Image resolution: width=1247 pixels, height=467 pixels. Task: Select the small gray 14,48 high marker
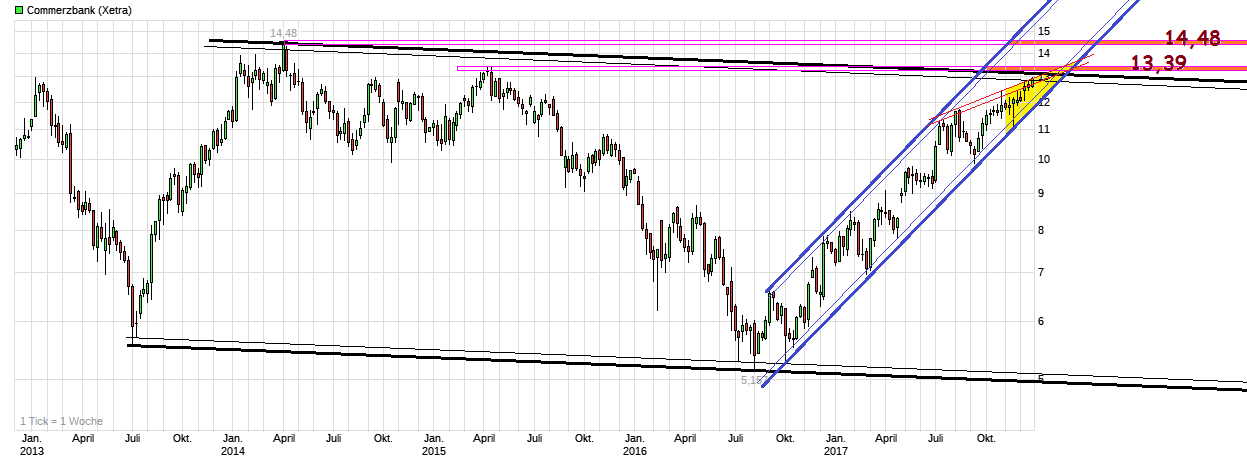point(284,34)
